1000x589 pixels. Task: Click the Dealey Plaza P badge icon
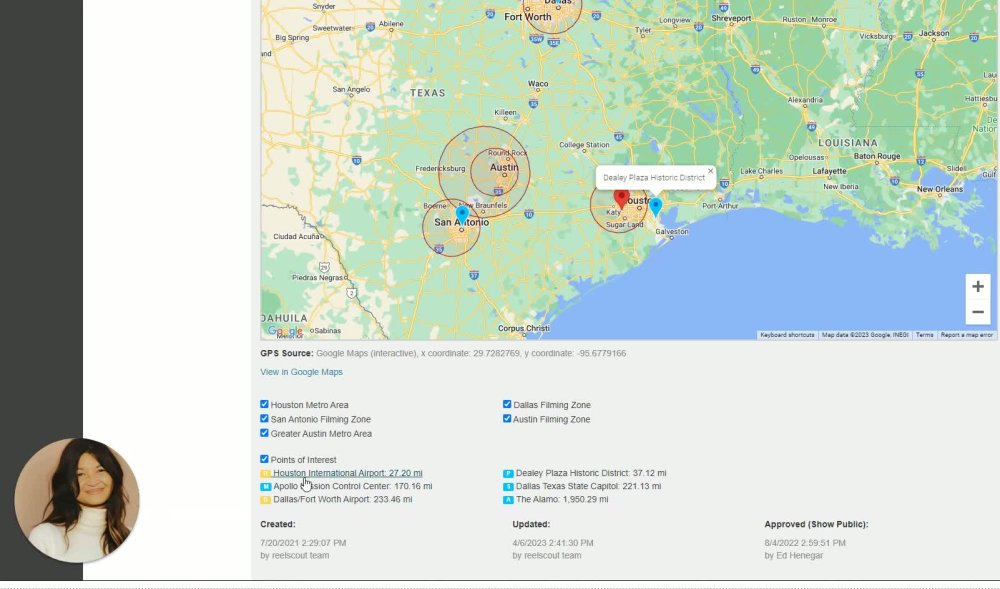[508, 474]
